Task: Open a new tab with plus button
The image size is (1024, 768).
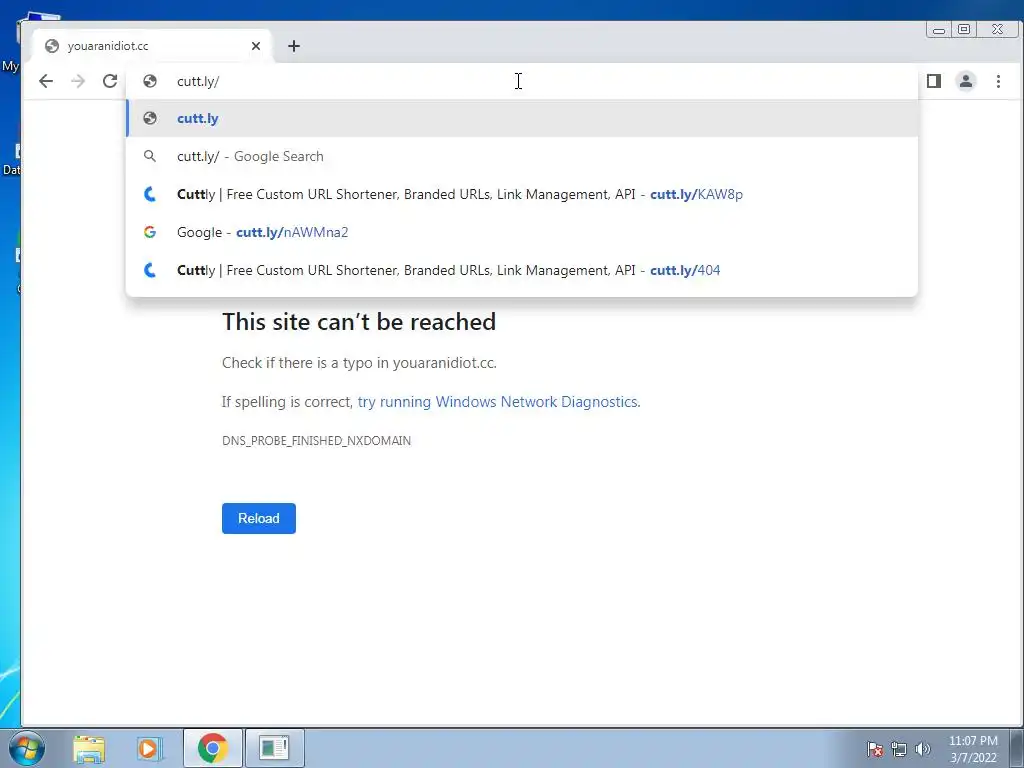Action: point(294,46)
